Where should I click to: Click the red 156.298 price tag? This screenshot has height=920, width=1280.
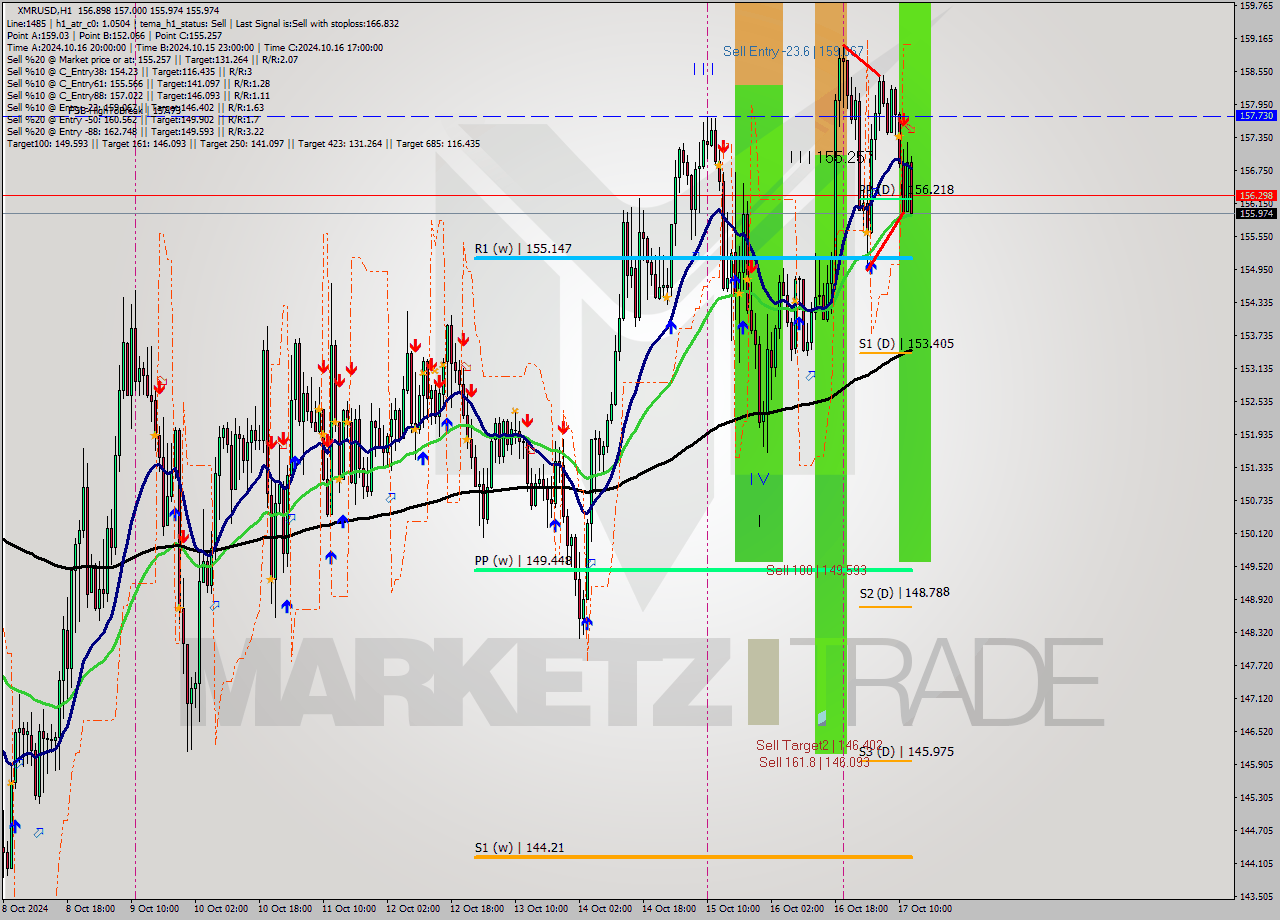pyautogui.click(x=1256, y=196)
